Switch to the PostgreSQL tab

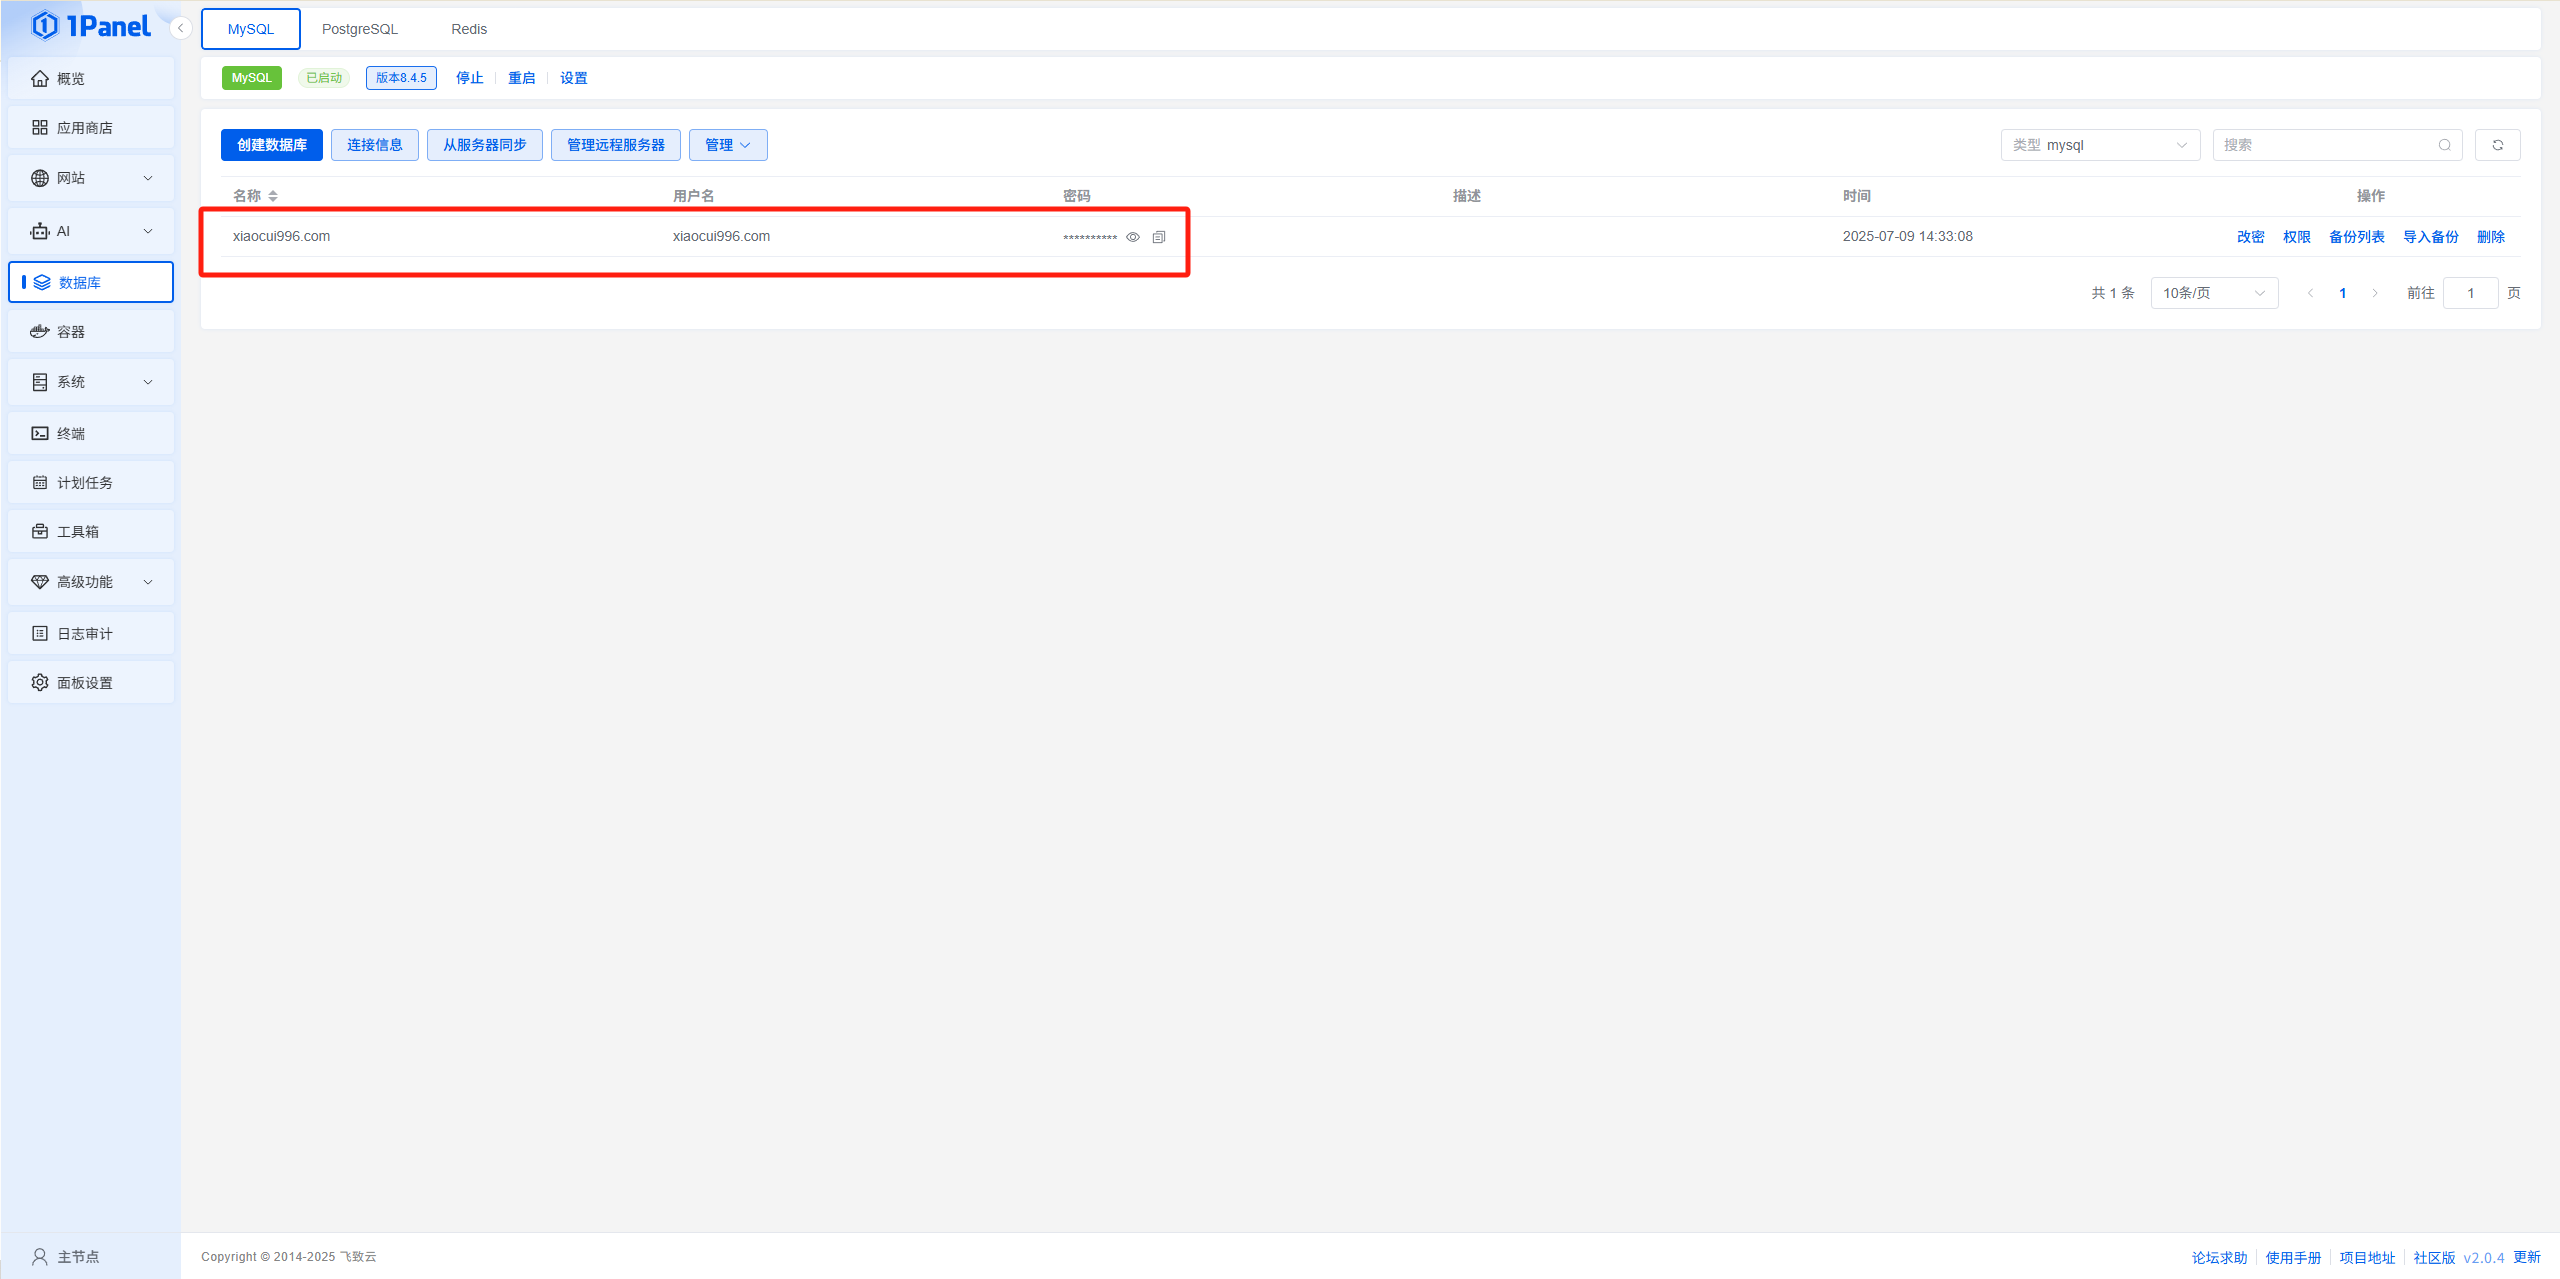coord(360,29)
